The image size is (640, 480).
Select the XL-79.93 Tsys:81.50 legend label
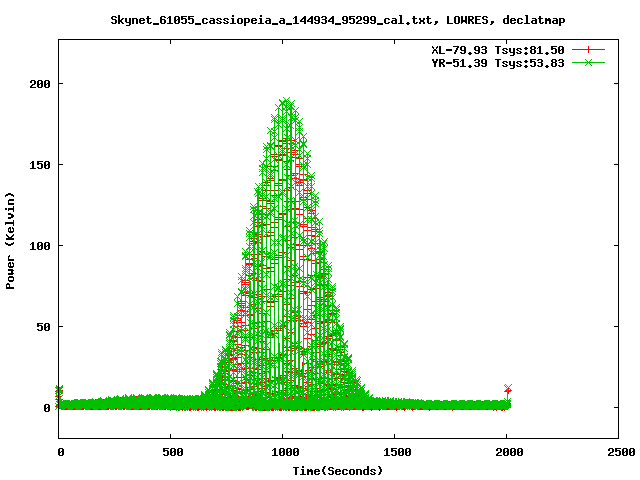pyautogui.click(x=499, y=49)
